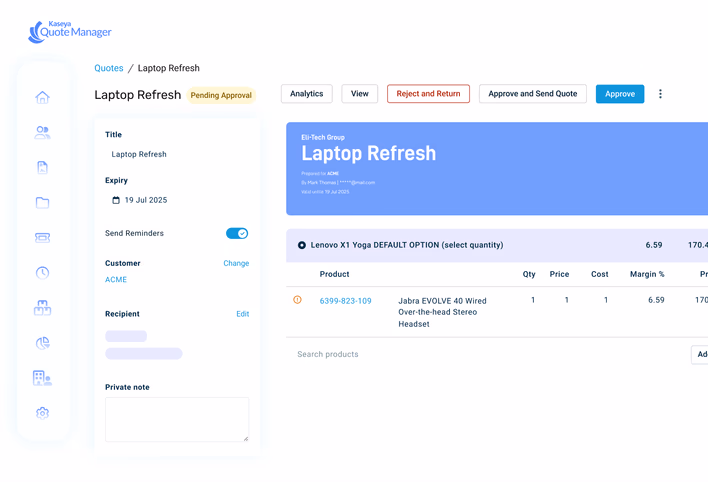Click the Qty column header

click(x=529, y=274)
